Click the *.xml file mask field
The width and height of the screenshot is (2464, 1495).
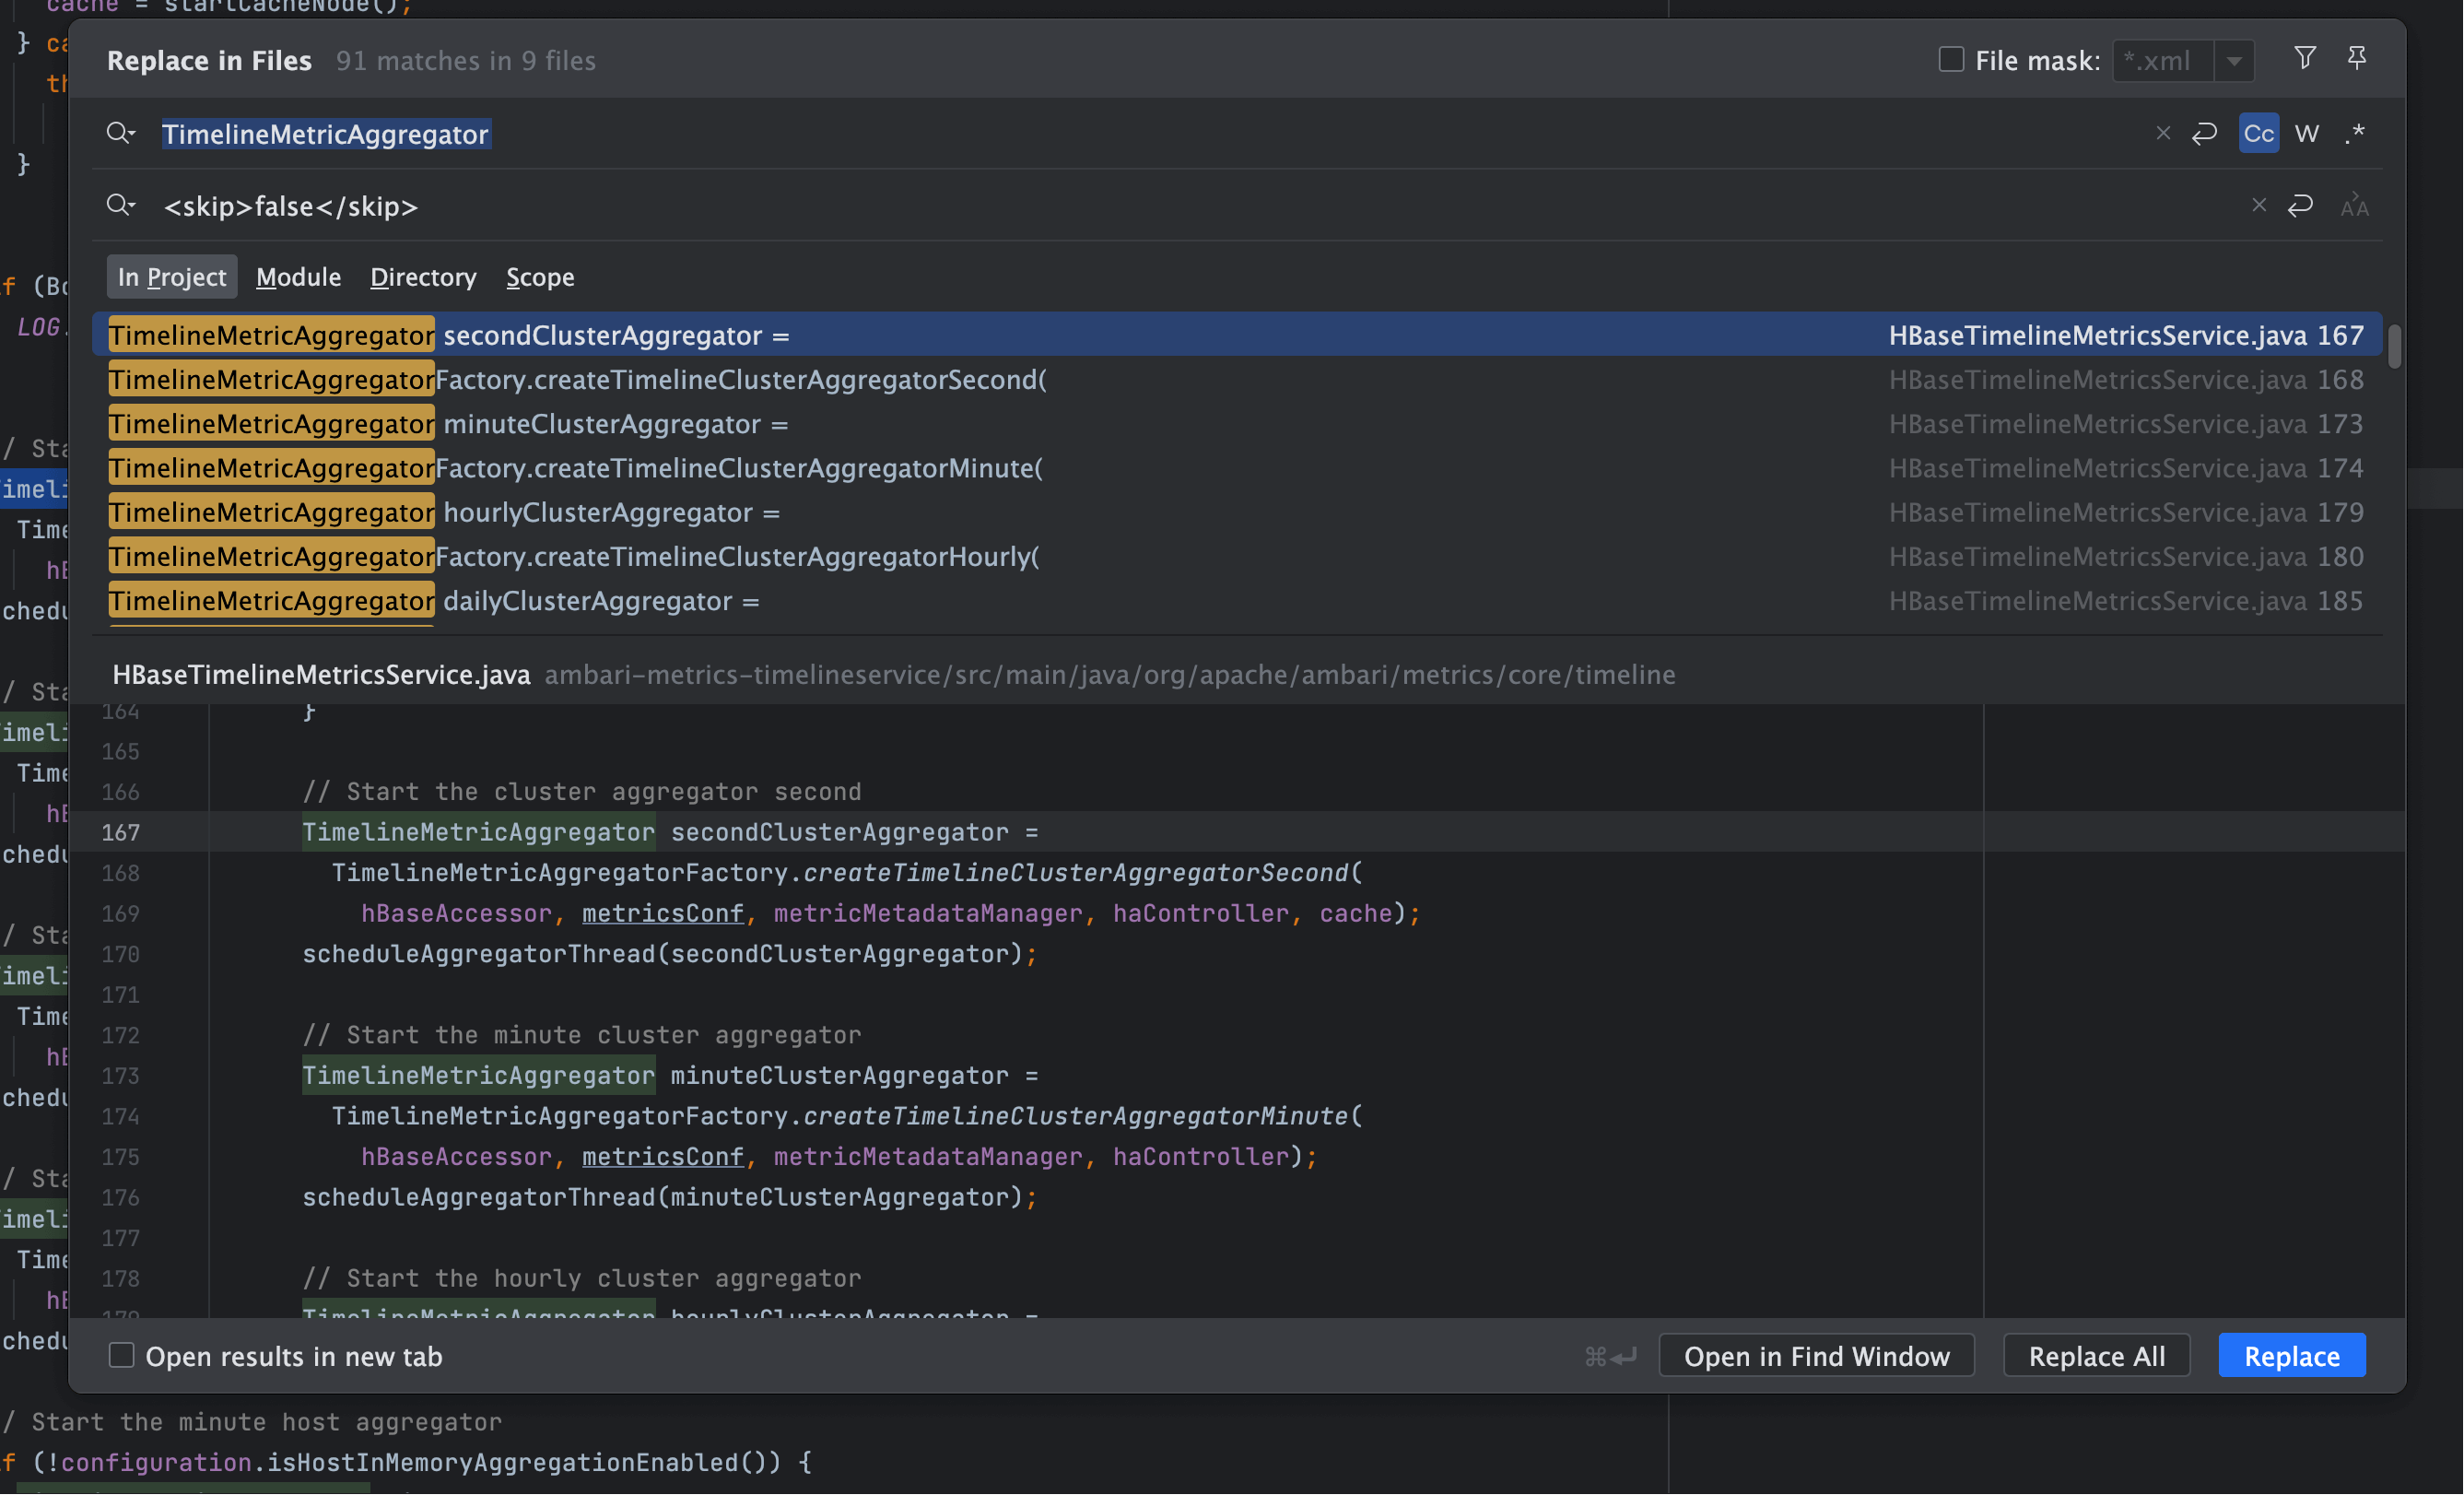[2163, 61]
